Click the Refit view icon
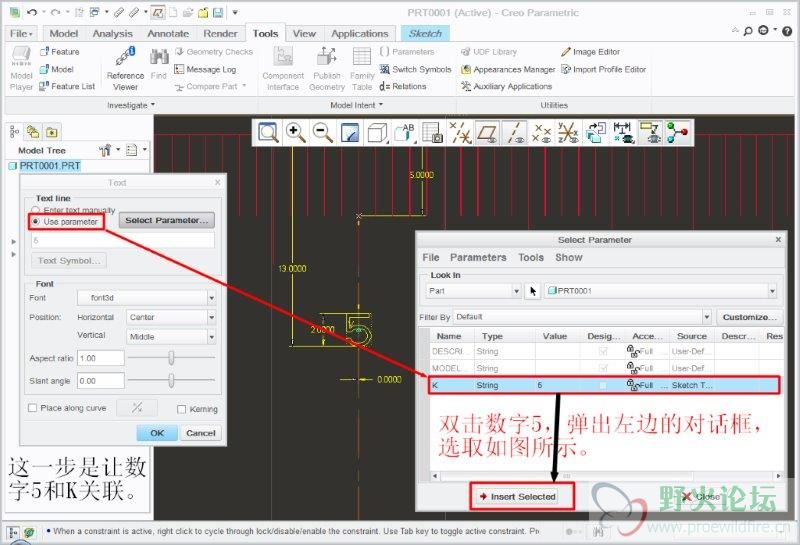This screenshot has height=545, width=800. (268, 132)
